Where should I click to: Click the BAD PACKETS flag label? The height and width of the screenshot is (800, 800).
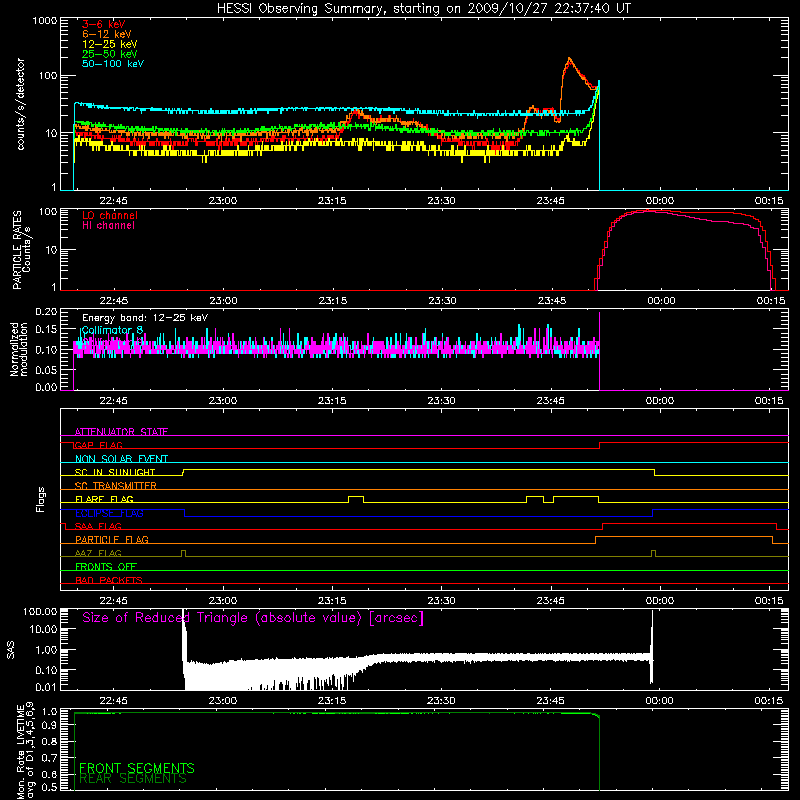[109, 580]
